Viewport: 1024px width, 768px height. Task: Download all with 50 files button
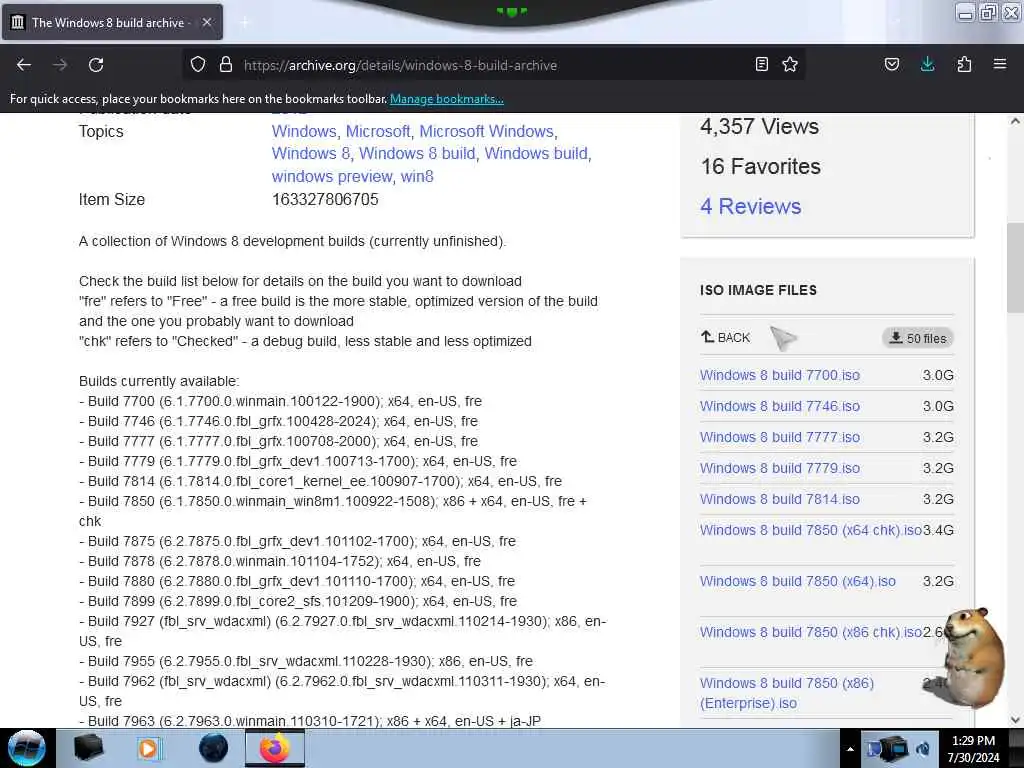pos(918,338)
